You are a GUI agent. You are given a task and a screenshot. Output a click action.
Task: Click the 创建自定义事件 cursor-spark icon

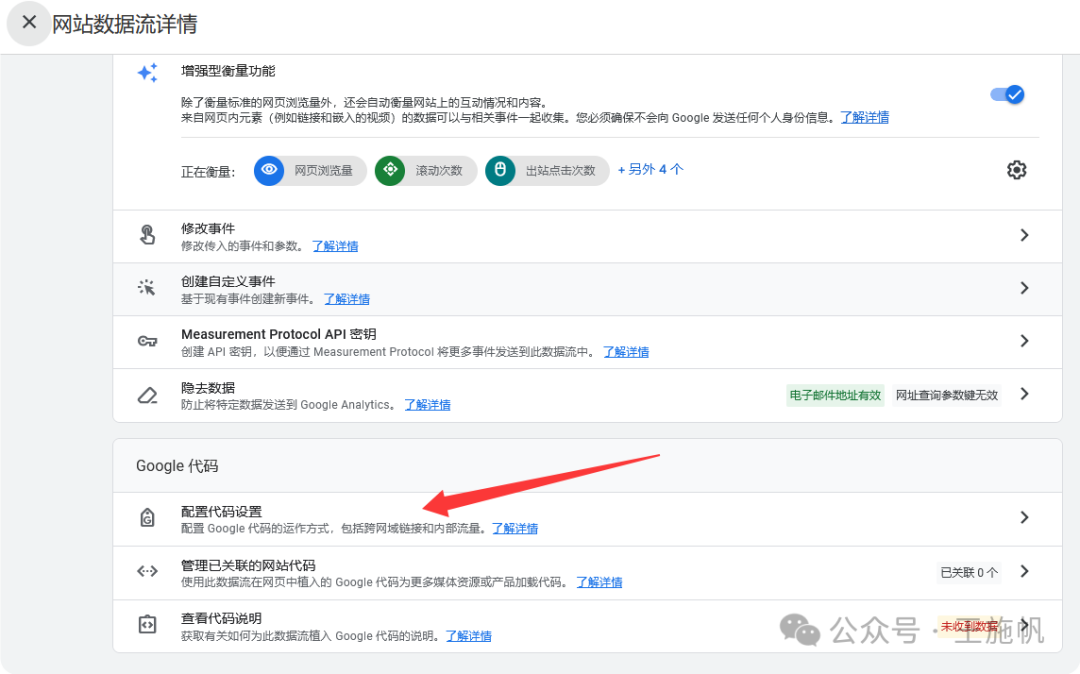[x=147, y=288]
